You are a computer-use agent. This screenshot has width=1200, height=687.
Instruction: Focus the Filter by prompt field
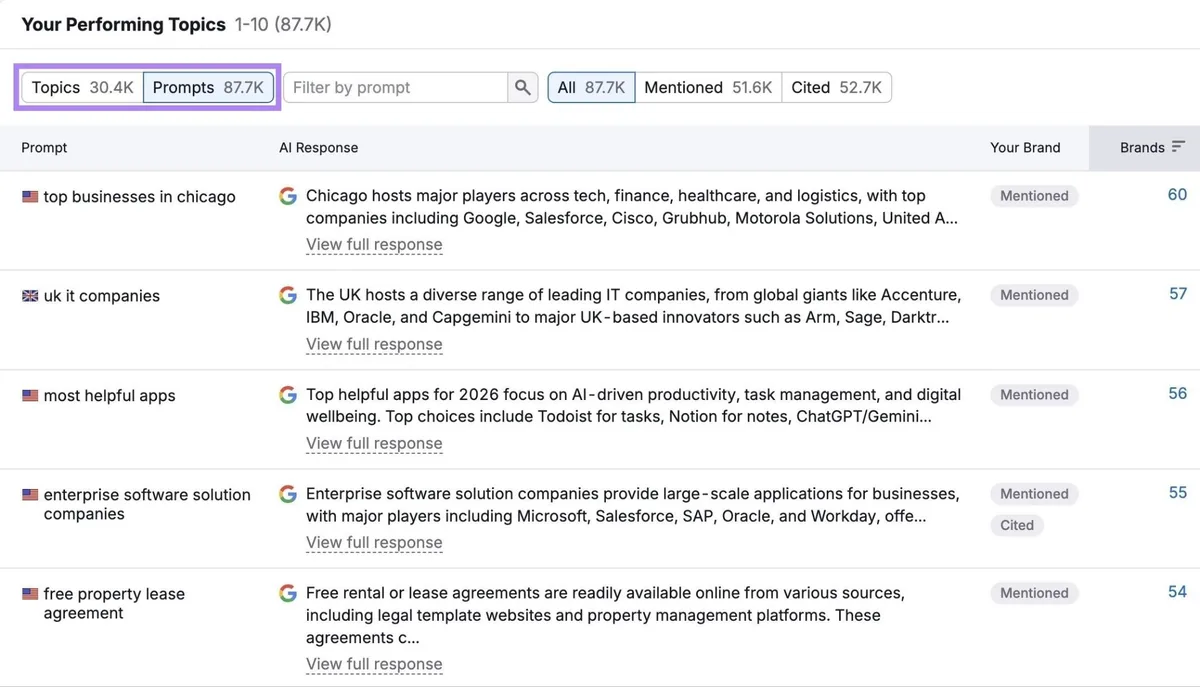coord(396,88)
